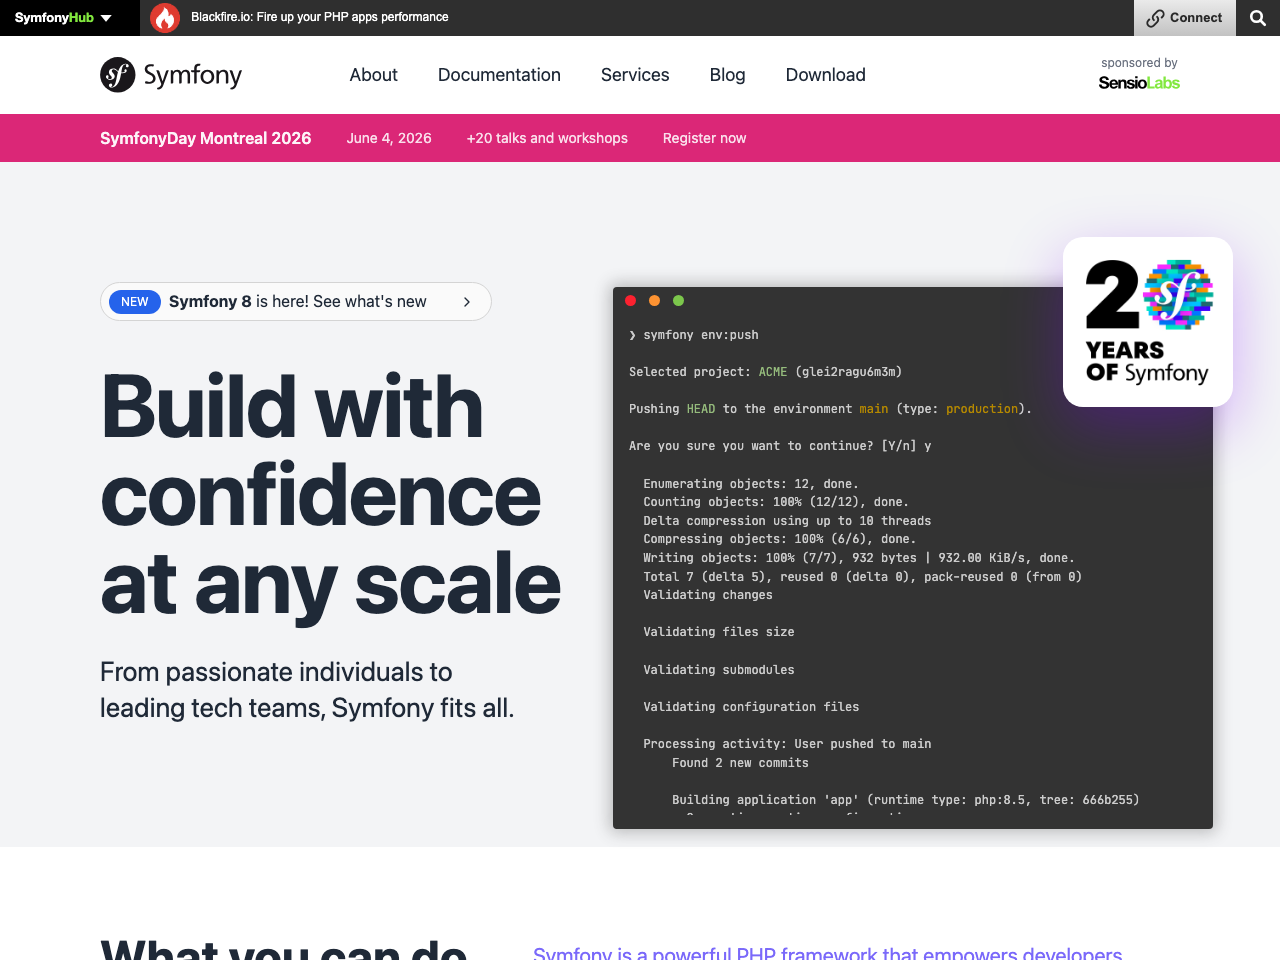
Task: Click the green traffic light in the terminal
Action: tap(678, 300)
